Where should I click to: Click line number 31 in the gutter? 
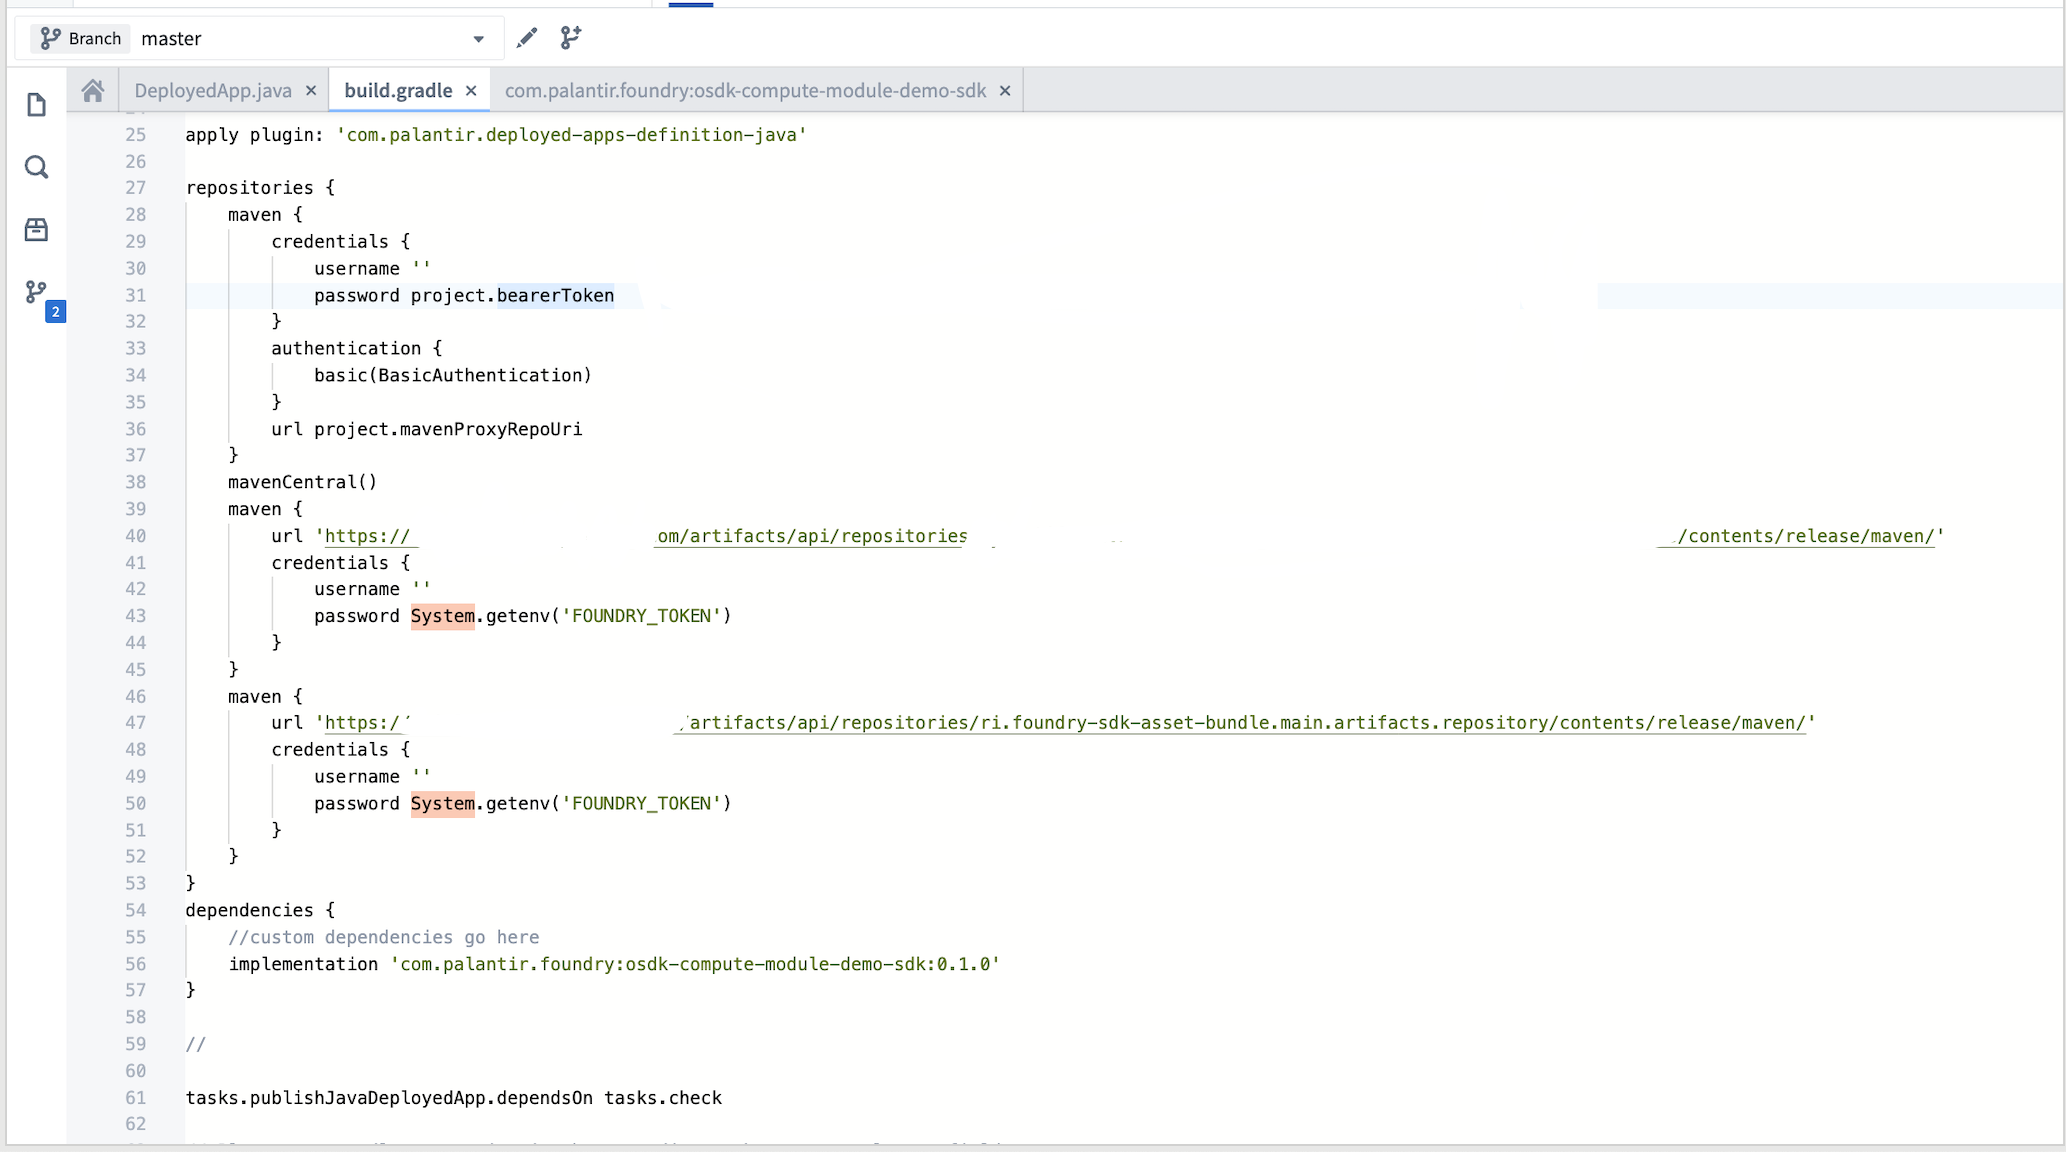(x=136, y=295)
